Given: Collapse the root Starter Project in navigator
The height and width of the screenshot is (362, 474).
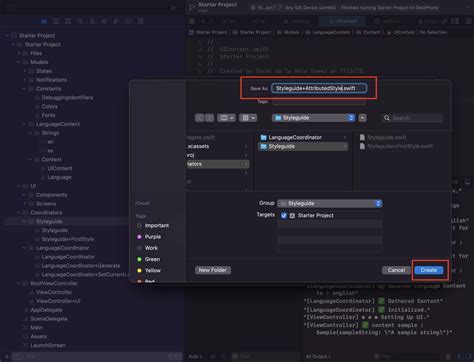Looking at the screenshot, I should (x=7, y=35).
